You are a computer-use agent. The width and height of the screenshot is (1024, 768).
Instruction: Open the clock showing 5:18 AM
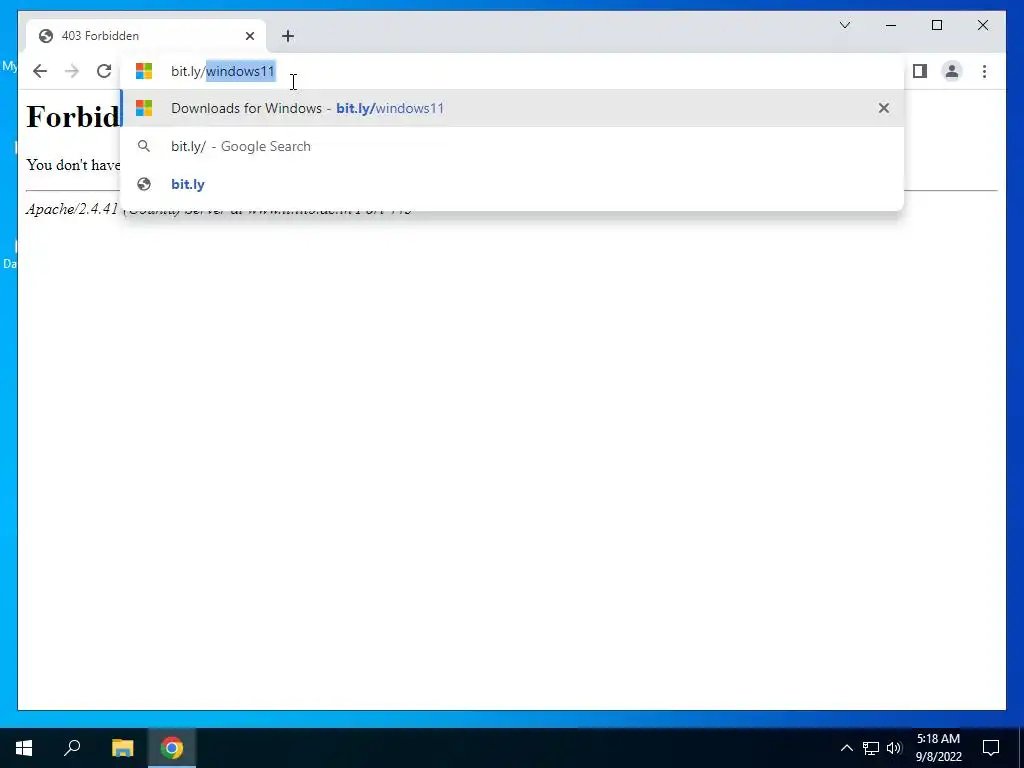point(938,748)
